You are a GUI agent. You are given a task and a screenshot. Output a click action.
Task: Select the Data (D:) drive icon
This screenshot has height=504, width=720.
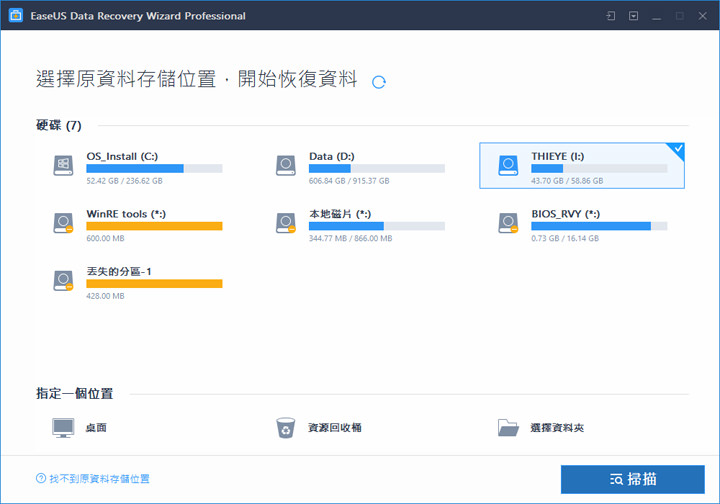pos(287,165)
